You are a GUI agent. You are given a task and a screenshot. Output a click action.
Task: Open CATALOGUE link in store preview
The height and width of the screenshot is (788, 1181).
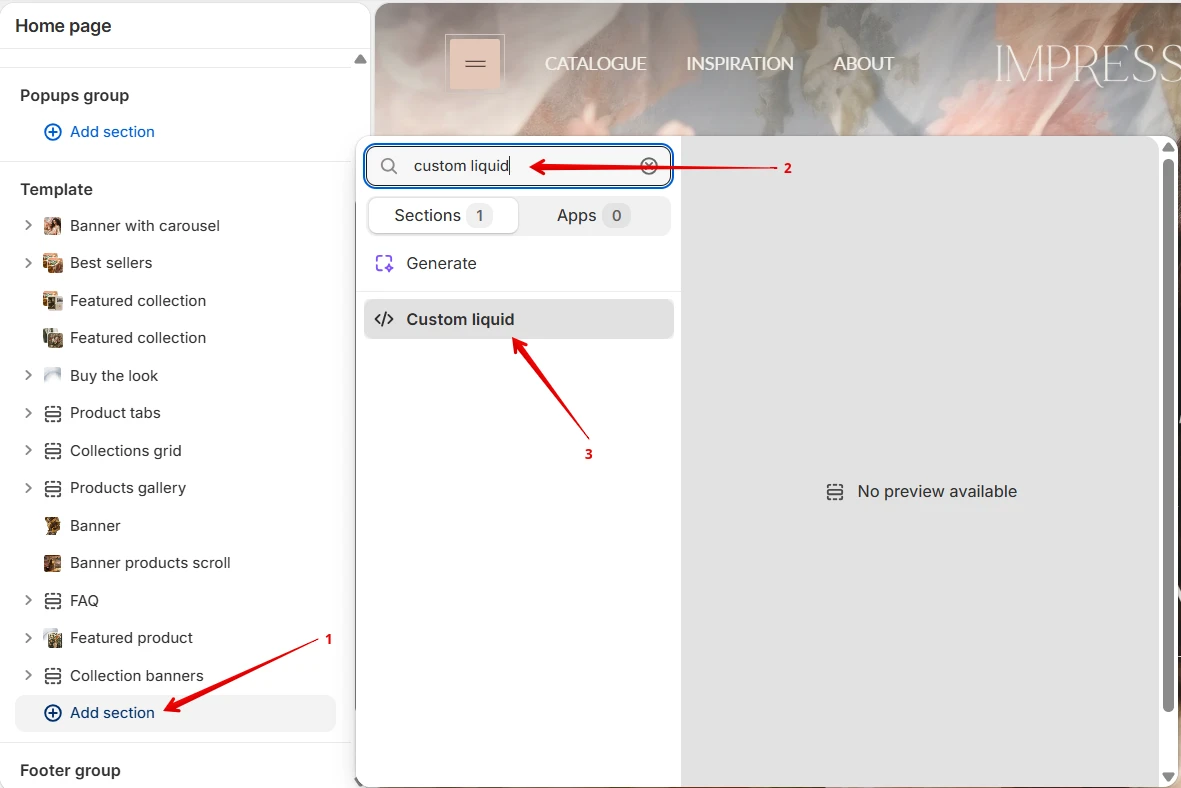tap(595, 64)
